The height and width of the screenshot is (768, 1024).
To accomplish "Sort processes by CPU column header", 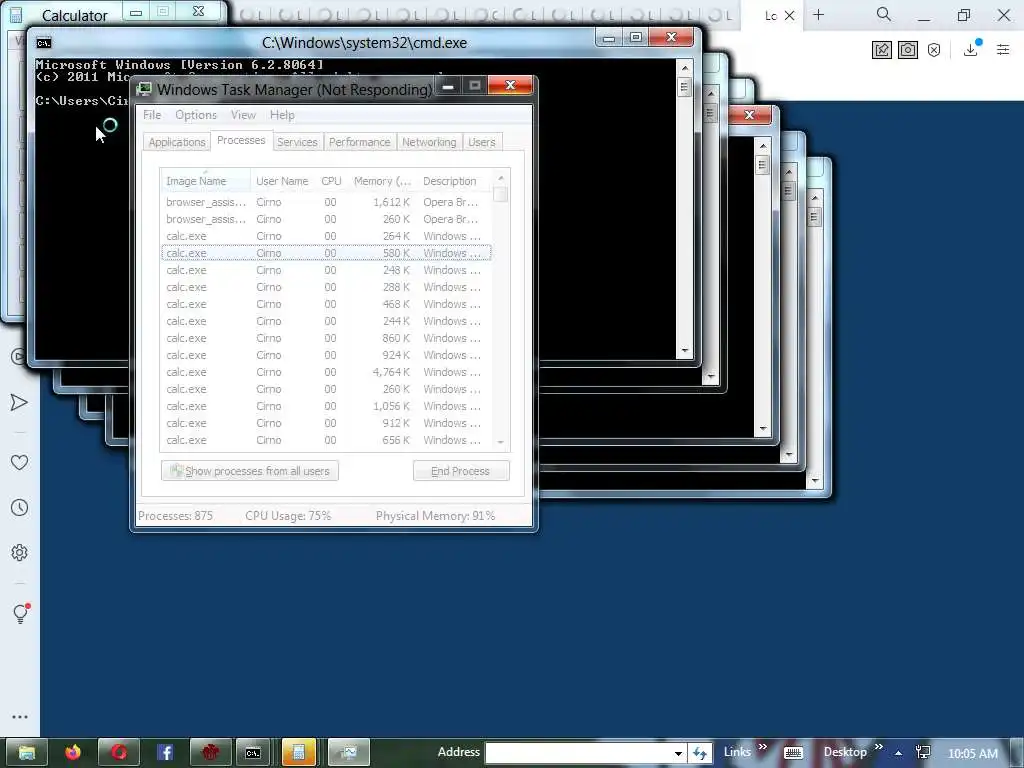I will click(x=331, y=181).
